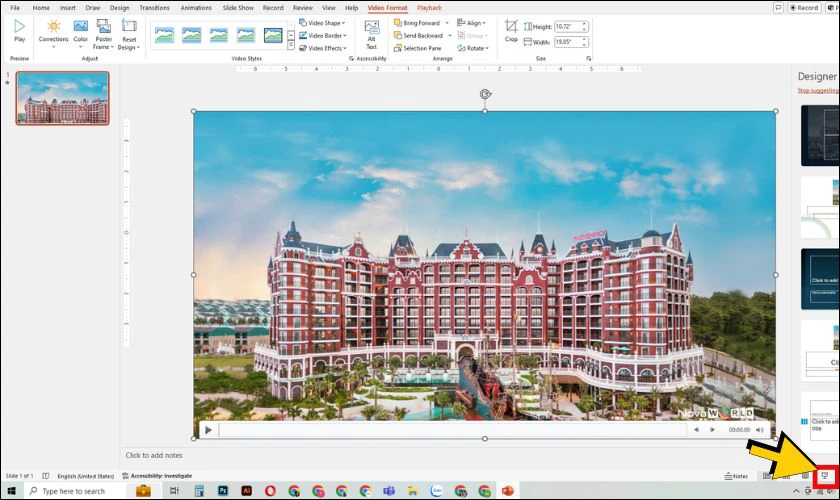840x500 pixels.
Task: Click the Height input field
Action: [x=567, y=26]
